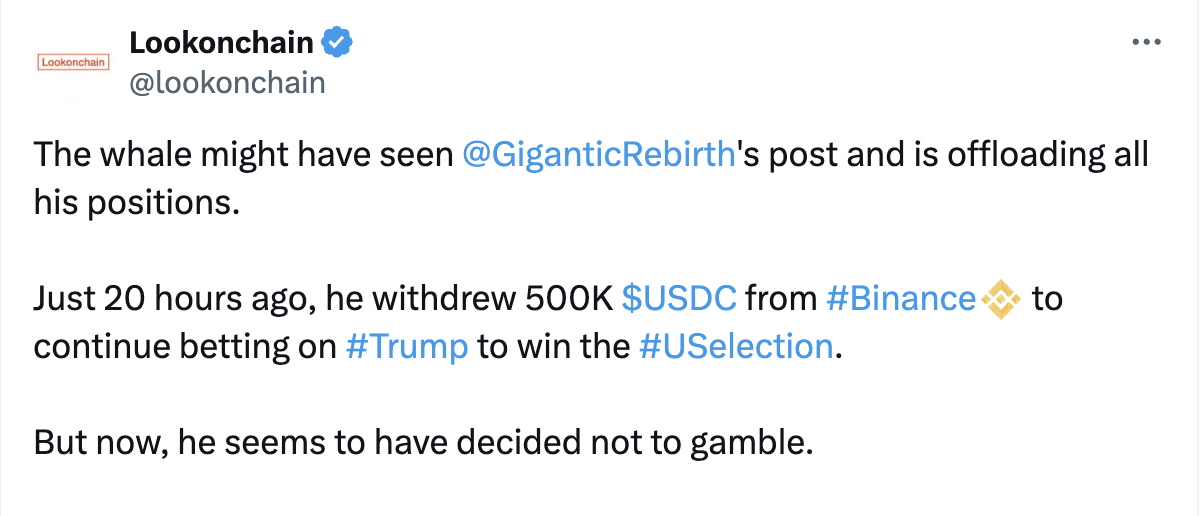The width and height of the screenshot is (1202, 516).
Task: Visit the @lookonchain handle
Action: (227, 82)
